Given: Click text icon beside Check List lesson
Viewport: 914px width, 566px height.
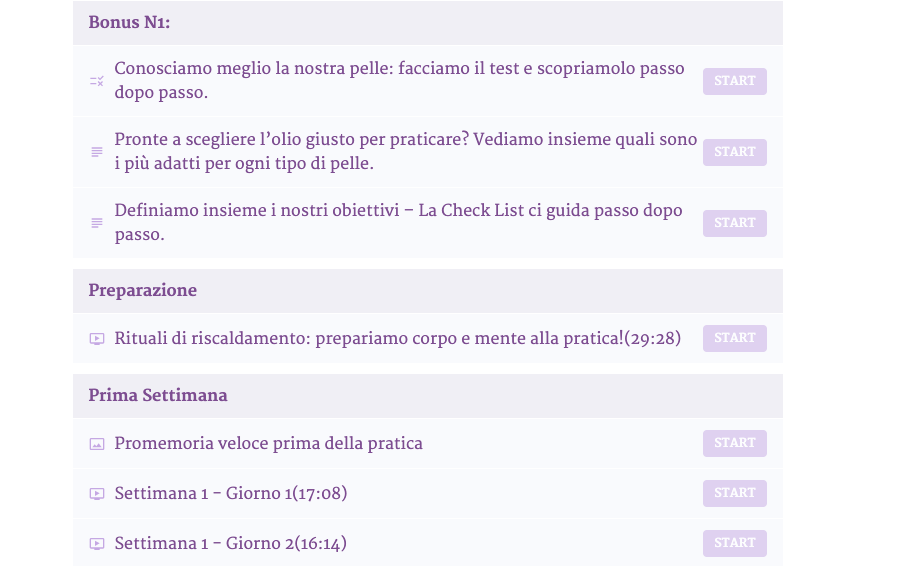Looking at the screenshot, I should tap(97, 223).
